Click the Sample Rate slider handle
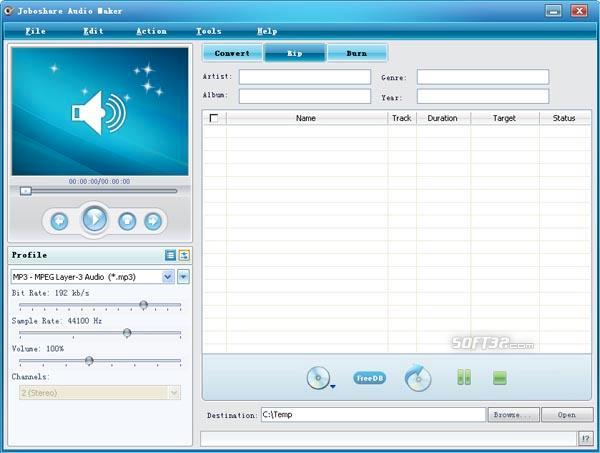 pyautogui.click(x=127, y=333)
